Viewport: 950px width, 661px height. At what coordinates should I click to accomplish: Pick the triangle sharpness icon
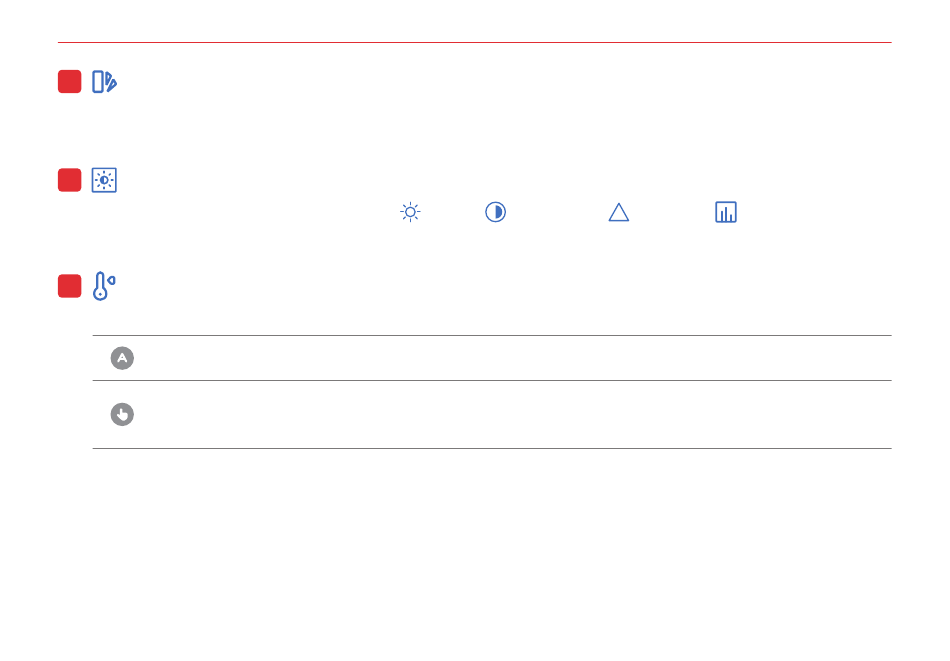coord(619,213)
